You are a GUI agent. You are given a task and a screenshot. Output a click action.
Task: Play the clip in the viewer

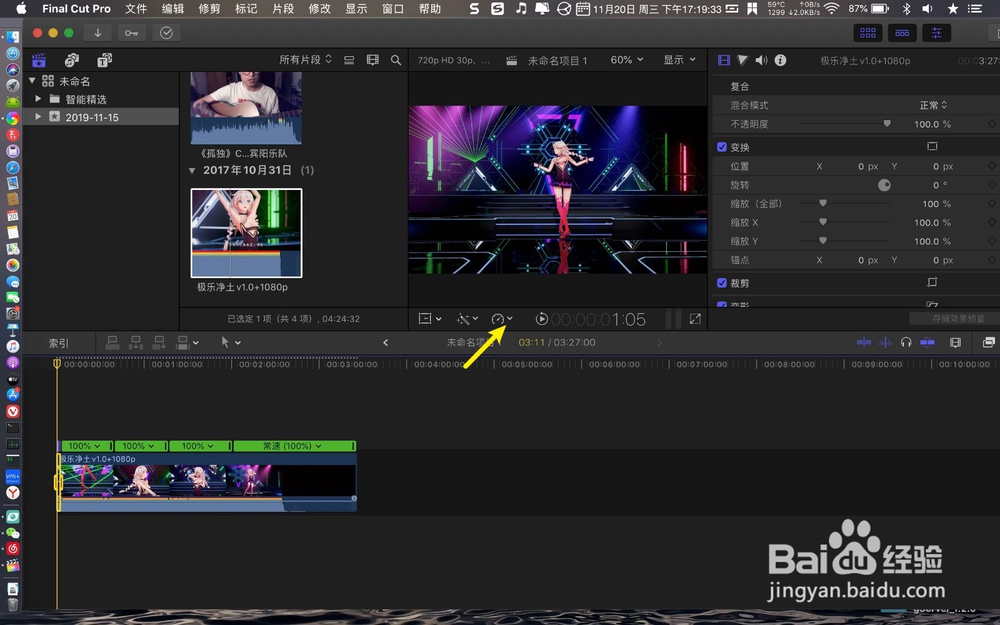[x=541, y=319]
